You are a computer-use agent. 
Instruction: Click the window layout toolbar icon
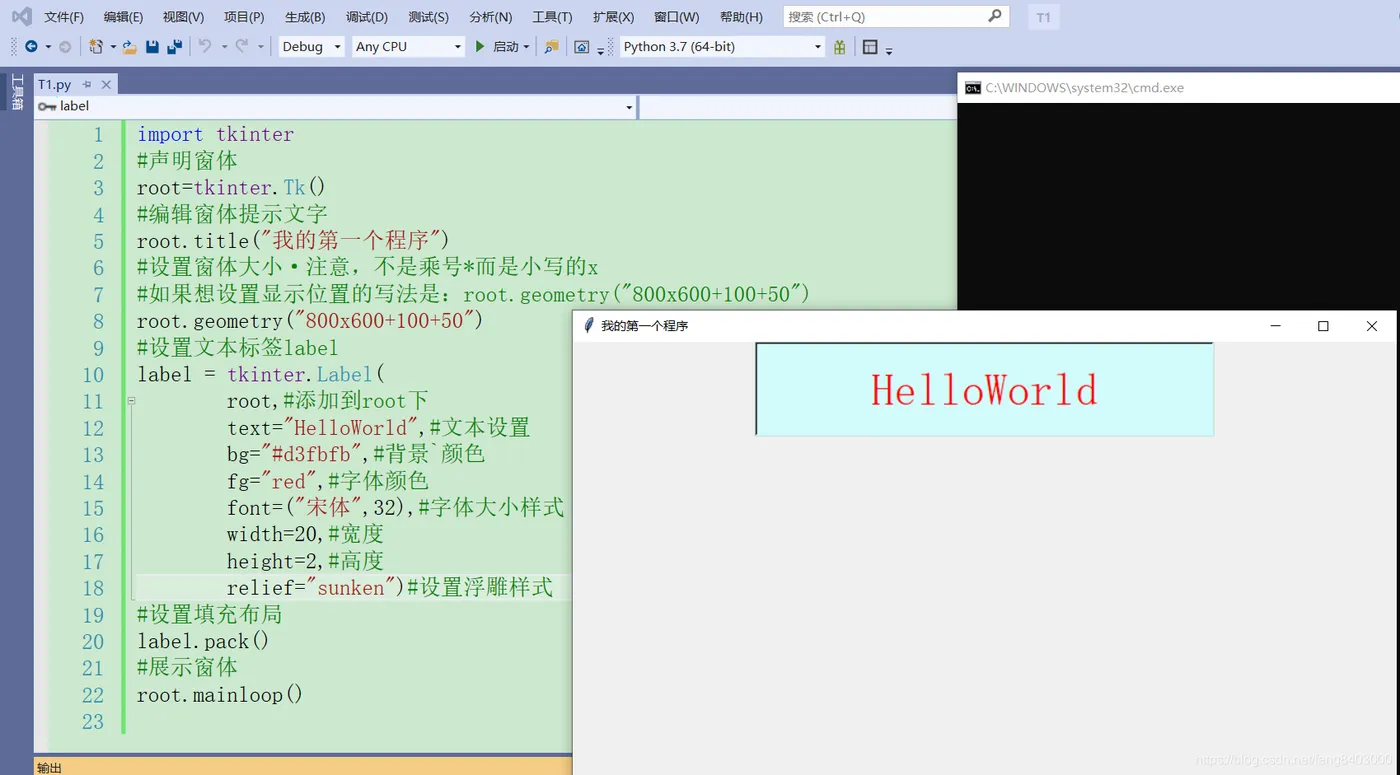(870, 47)
